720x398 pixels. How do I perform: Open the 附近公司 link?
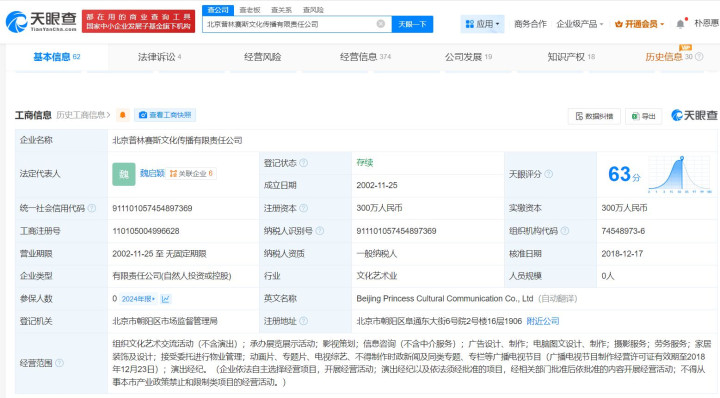tap(543, 321)
